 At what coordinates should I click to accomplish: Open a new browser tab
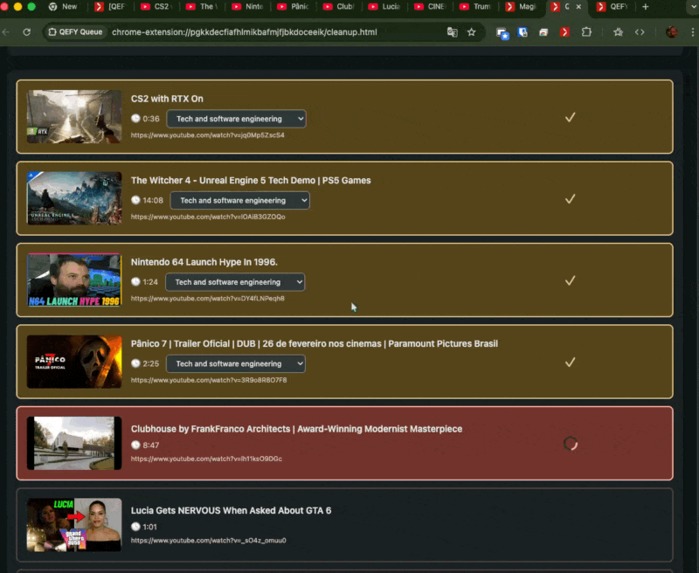645,7
